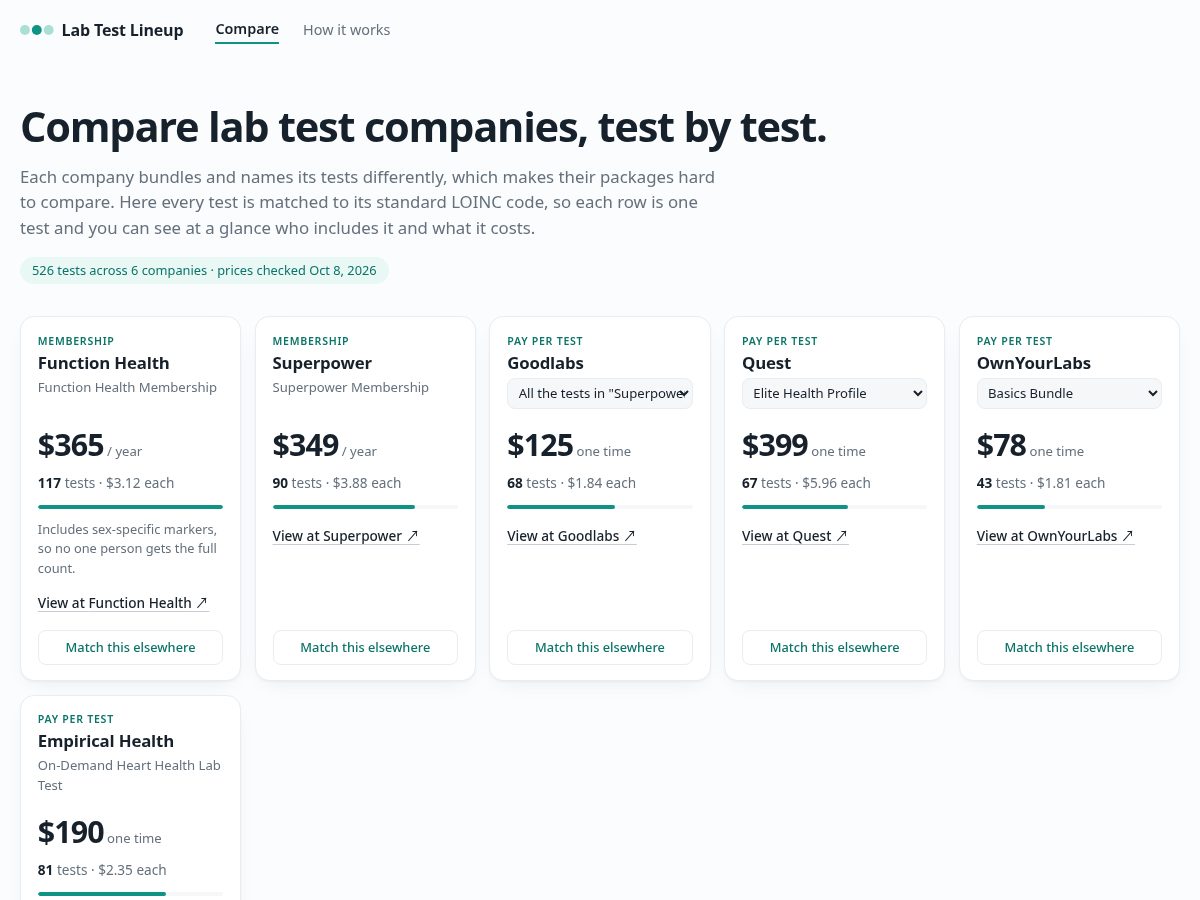Open Goodlabs package dropdown

600,393
